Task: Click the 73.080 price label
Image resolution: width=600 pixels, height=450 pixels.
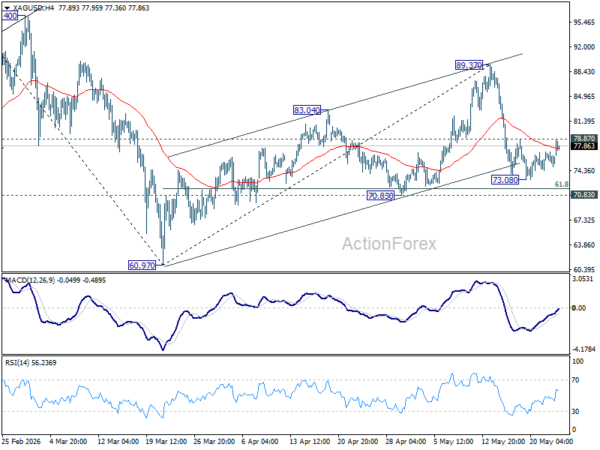Action: click(505, 180)
